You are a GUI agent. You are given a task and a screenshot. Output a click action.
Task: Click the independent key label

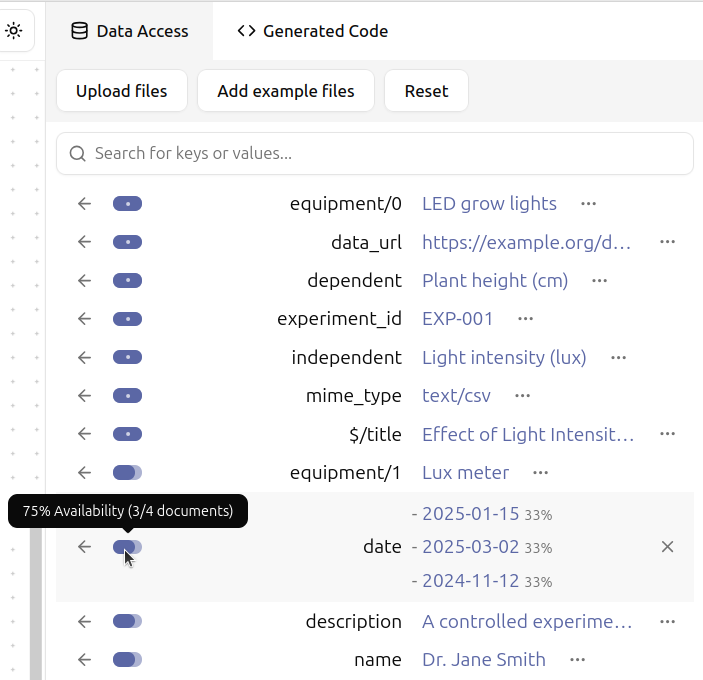point(346,357)
